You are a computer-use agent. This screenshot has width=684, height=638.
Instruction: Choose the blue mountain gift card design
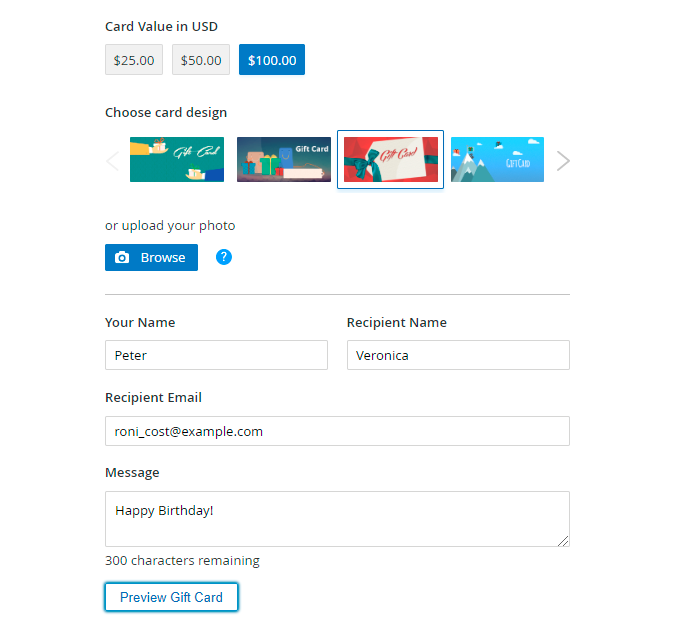pyautogui.click(x=497, y=160)
